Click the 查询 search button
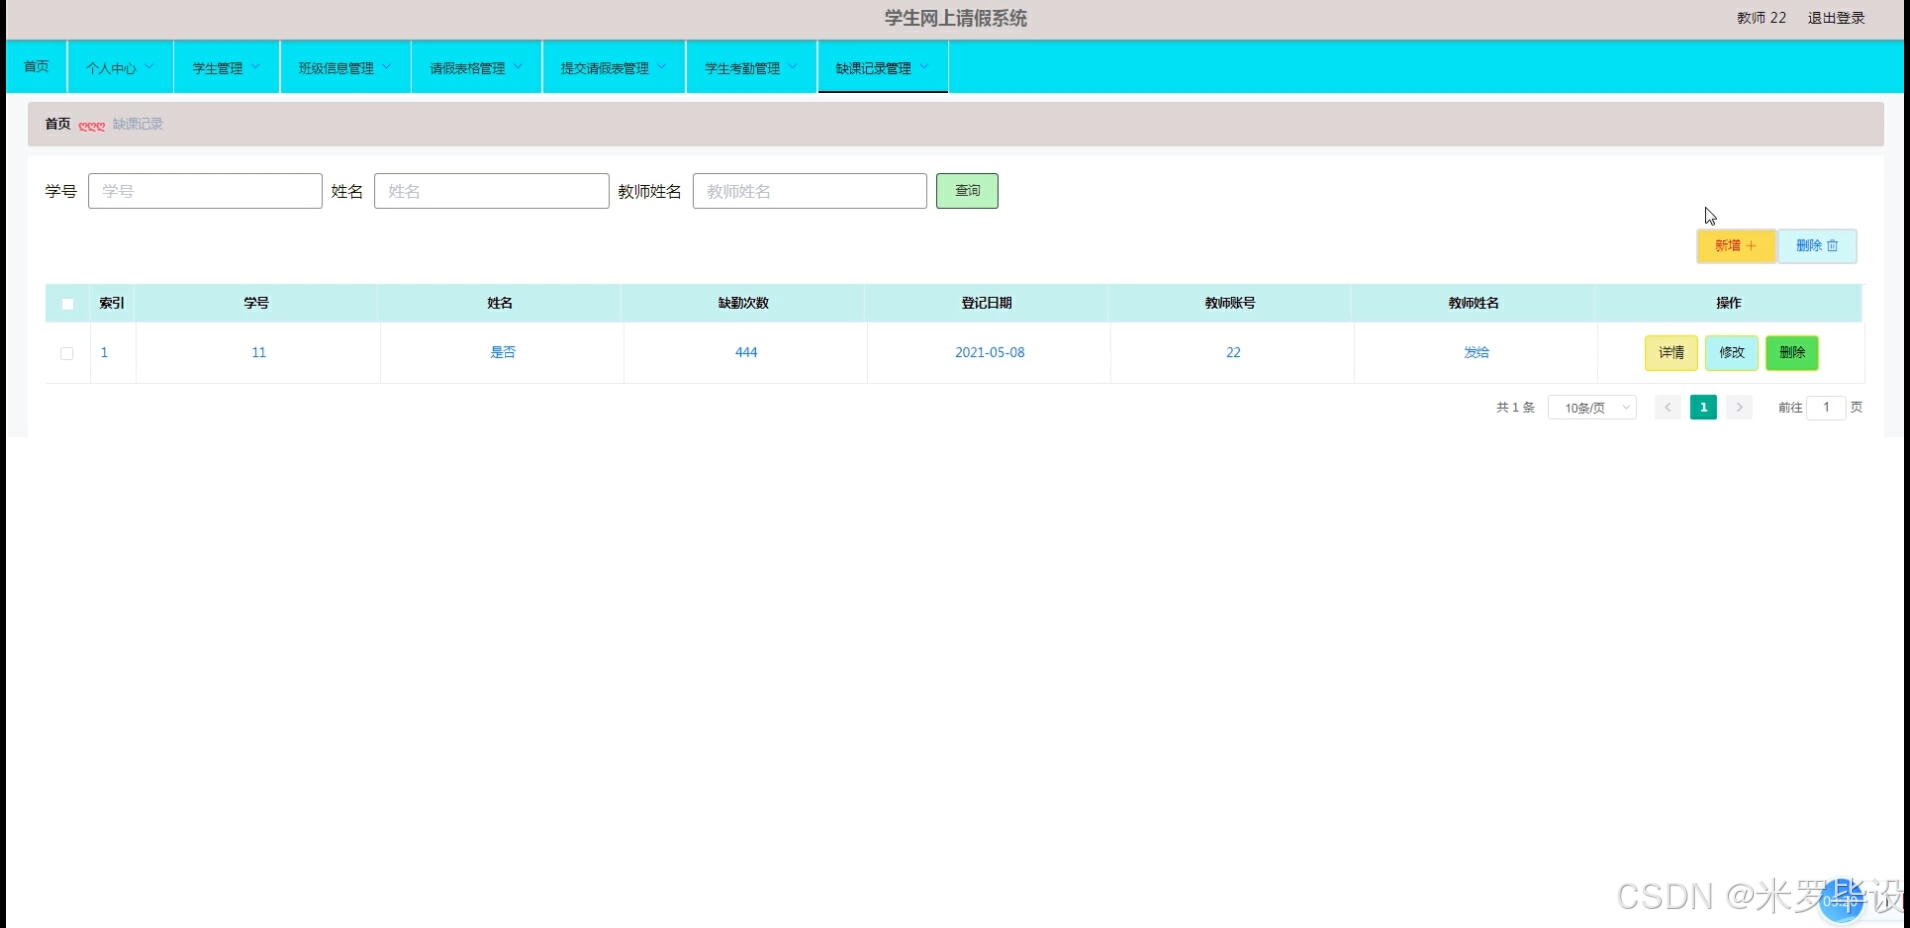The width and height of the screenshot is (1910, 928). tap(967, 191)
